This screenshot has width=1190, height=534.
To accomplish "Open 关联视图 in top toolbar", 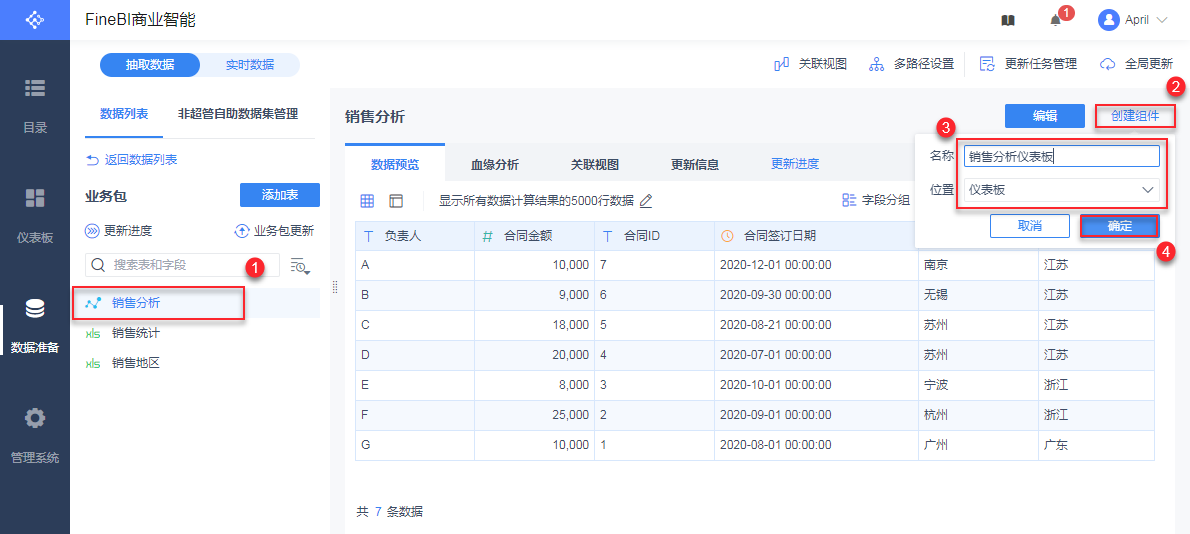I will 811,64.
